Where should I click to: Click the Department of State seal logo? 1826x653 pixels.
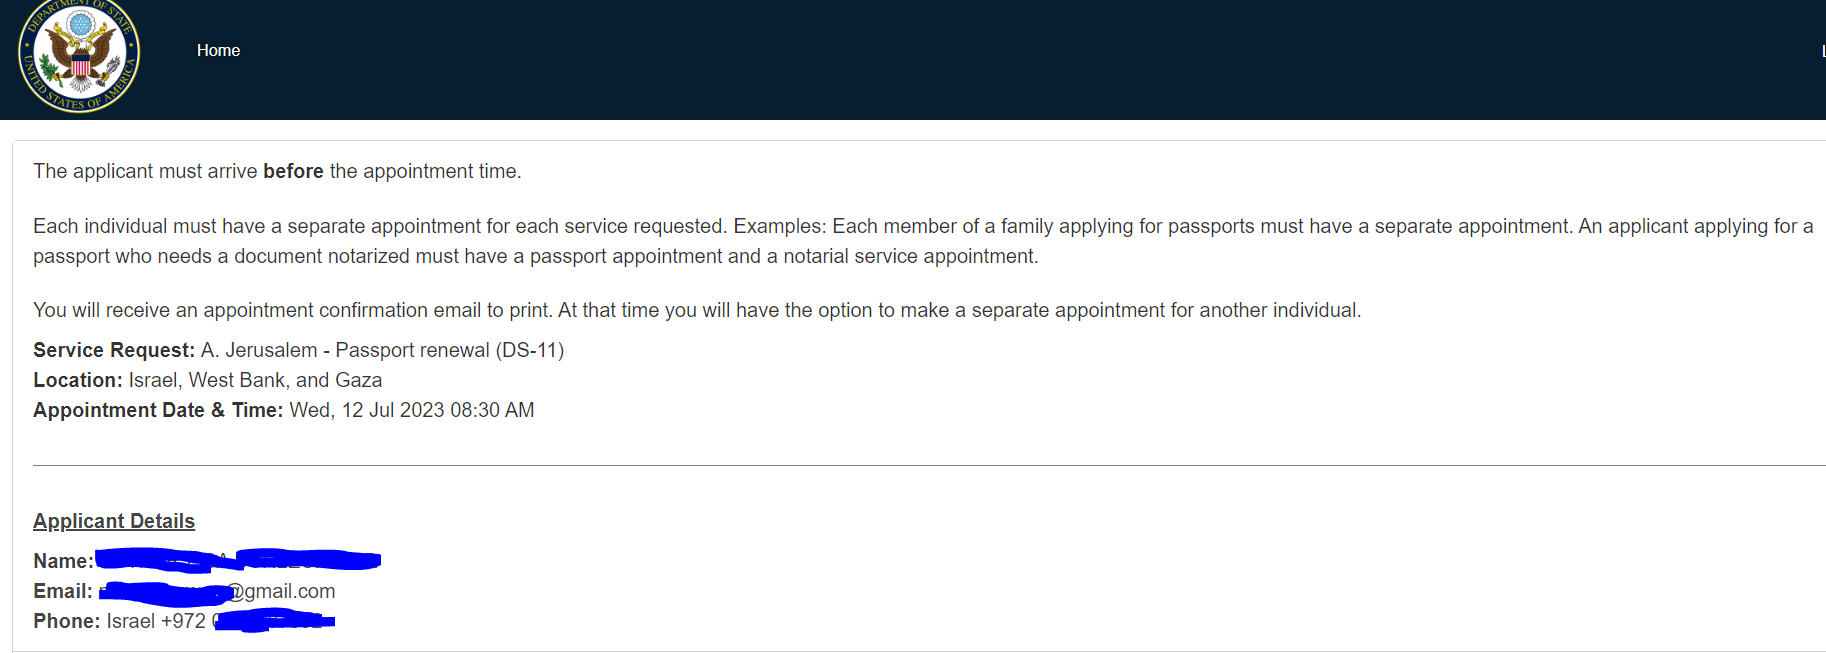point(79,56)
